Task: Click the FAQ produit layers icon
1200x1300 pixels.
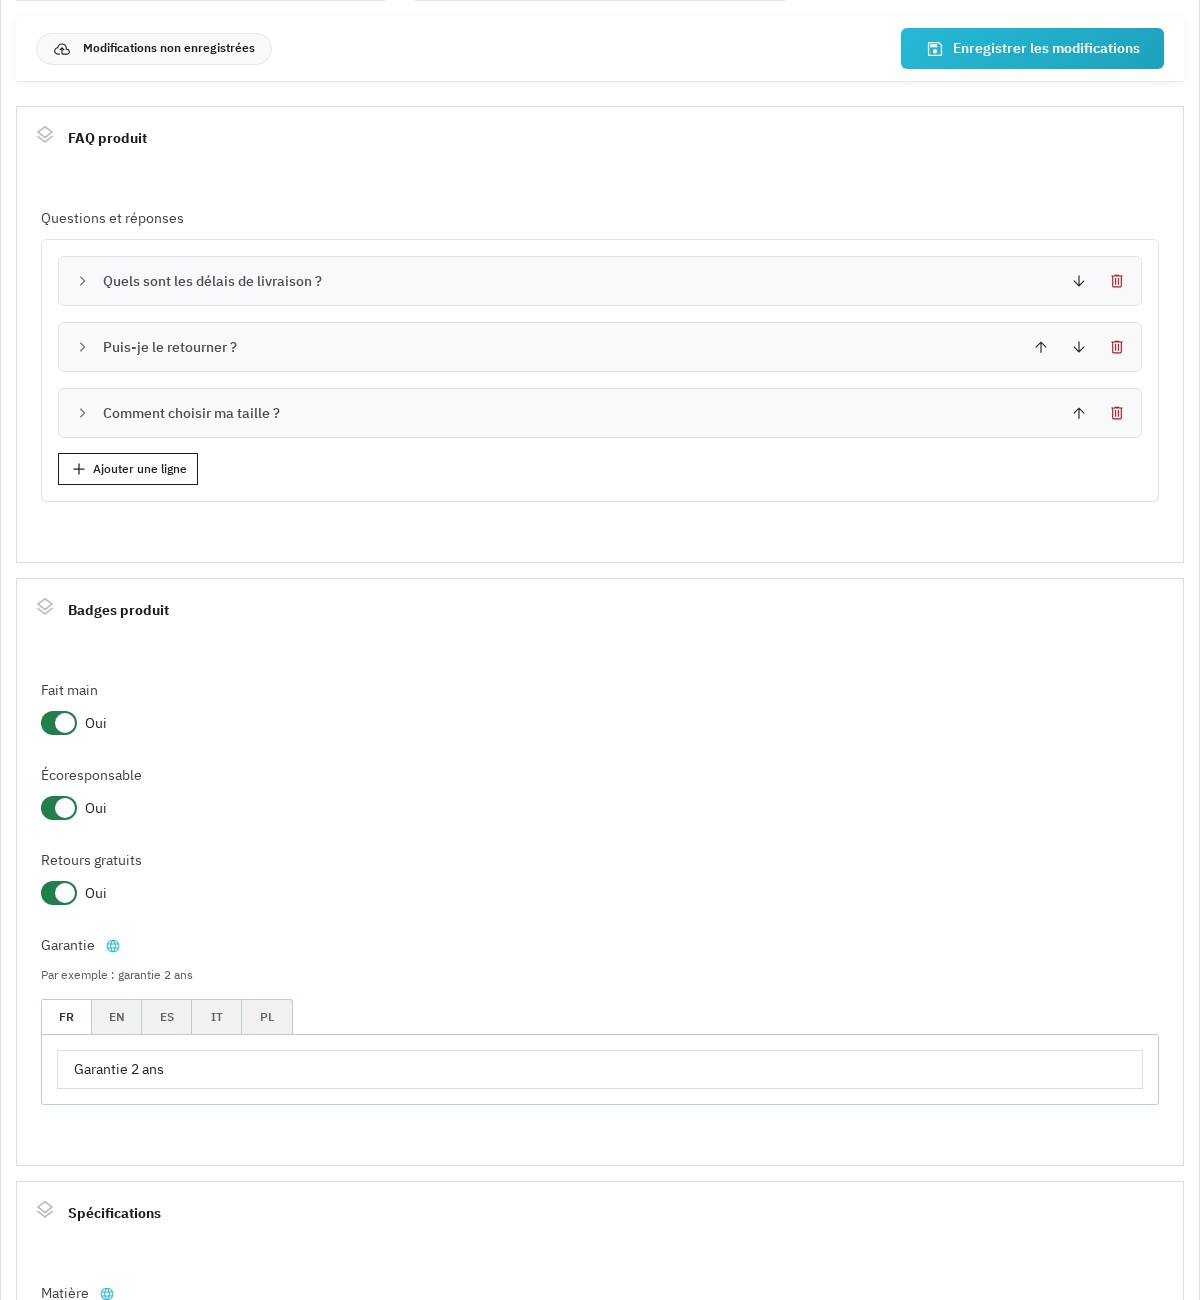Action: pos(45,135)
